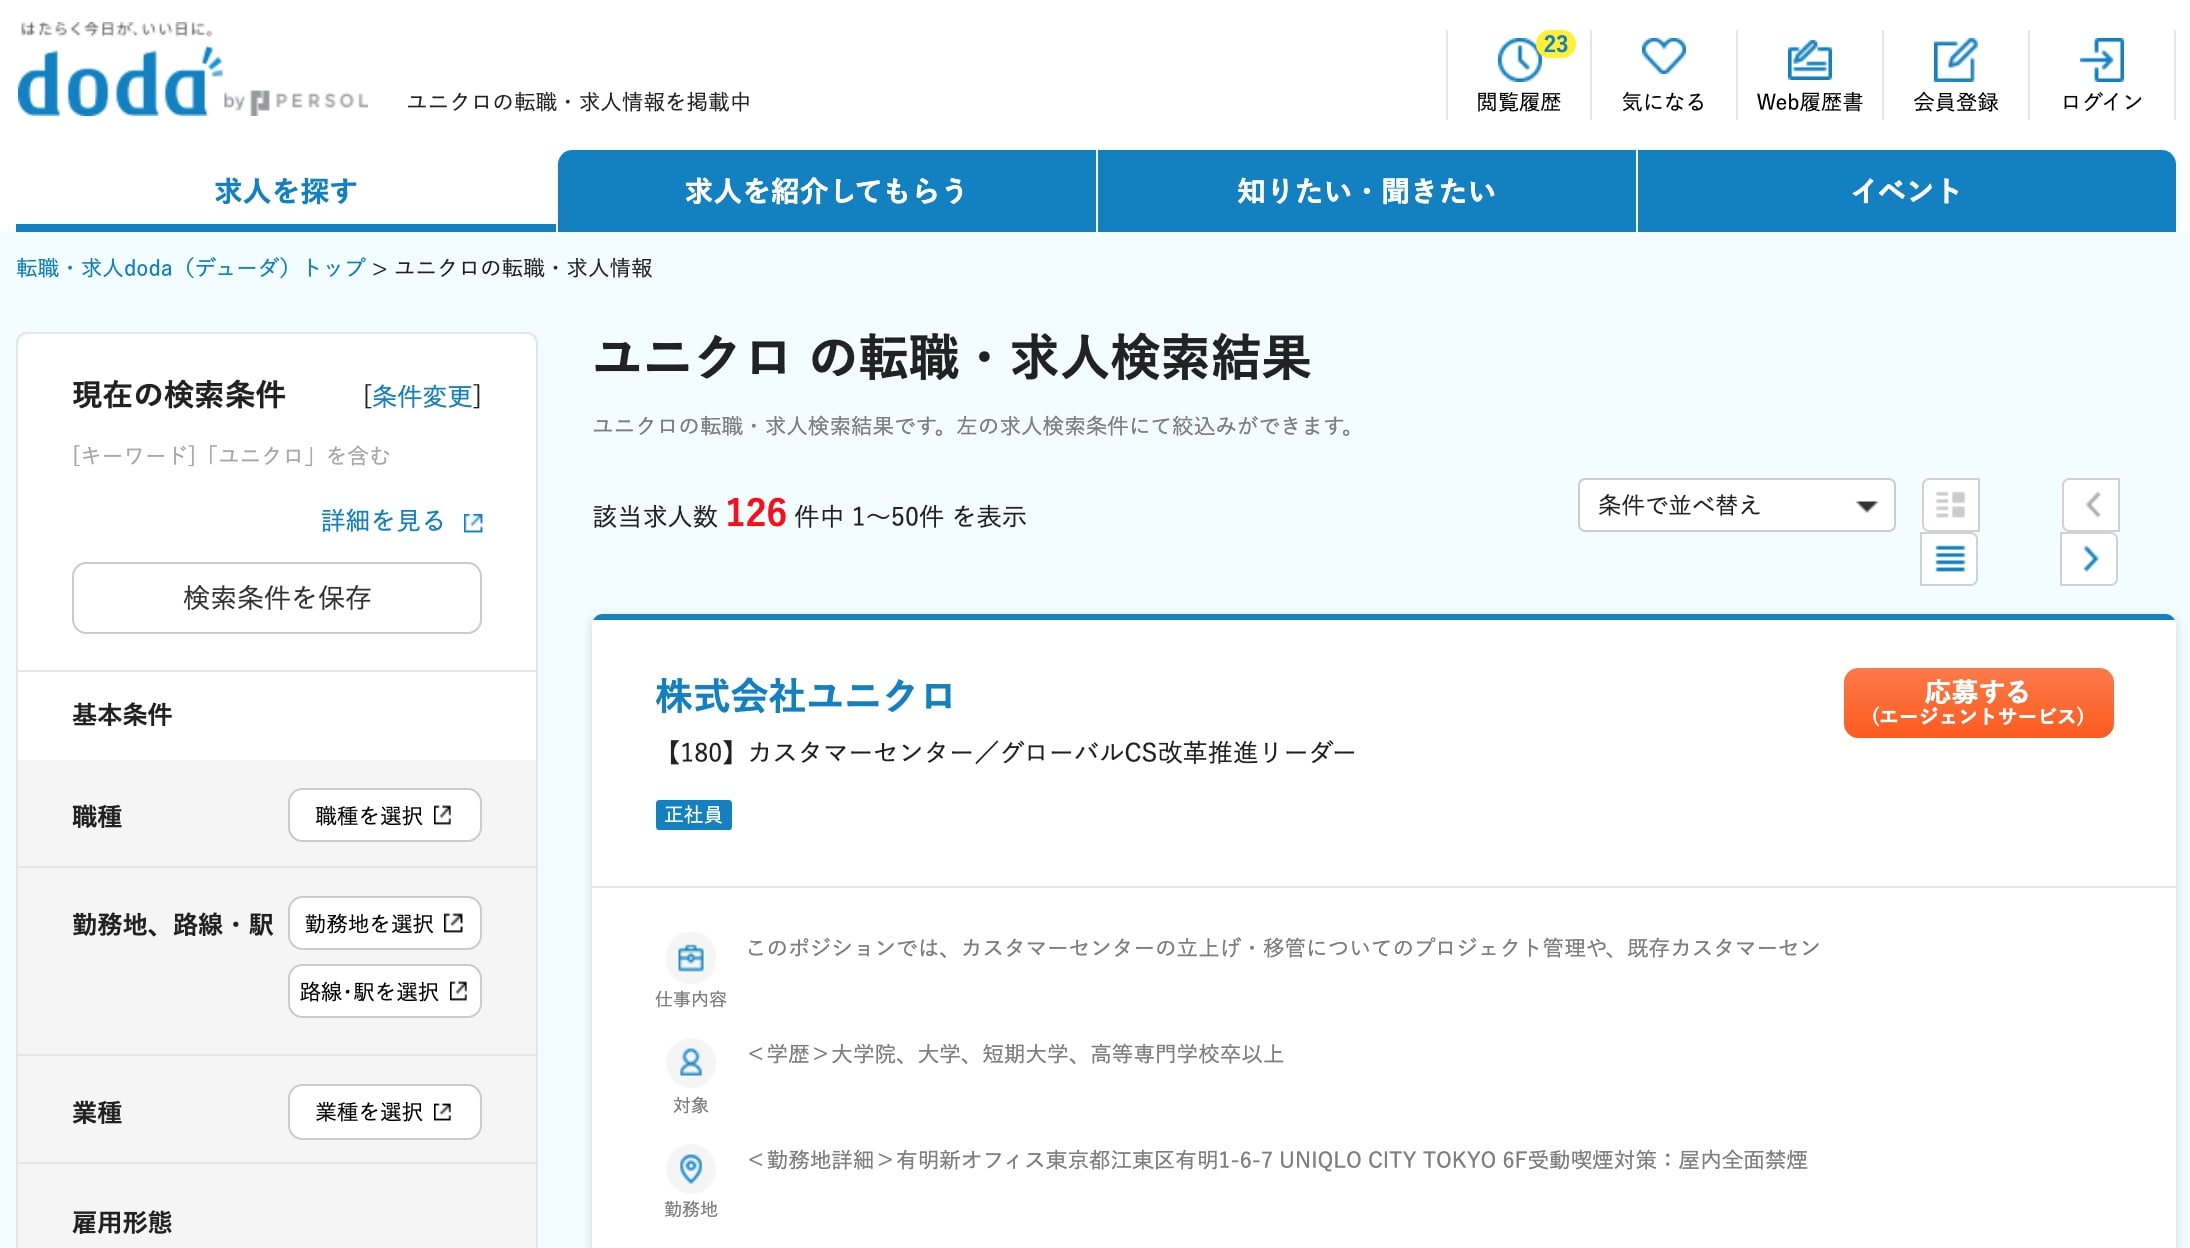Click 基本条件 section header
2190x1248 pixels.
122,715
